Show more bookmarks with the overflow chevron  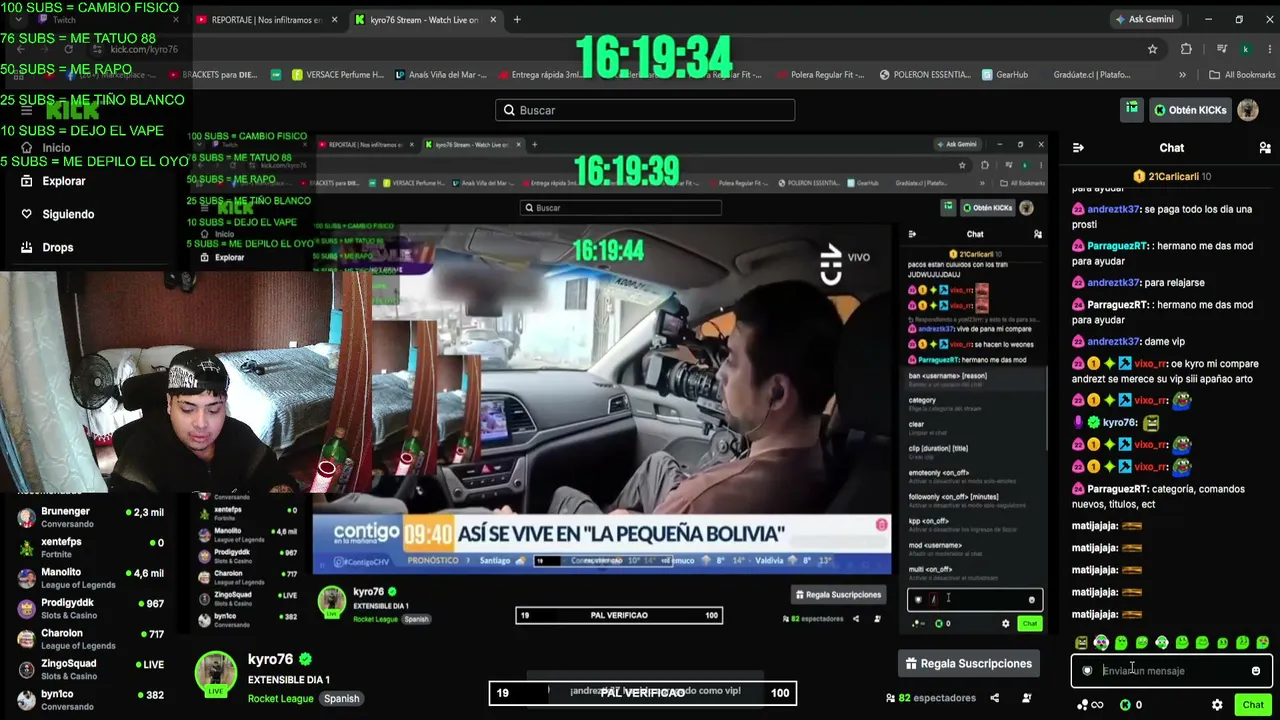pyautogui.click(x=1182, y=74)
